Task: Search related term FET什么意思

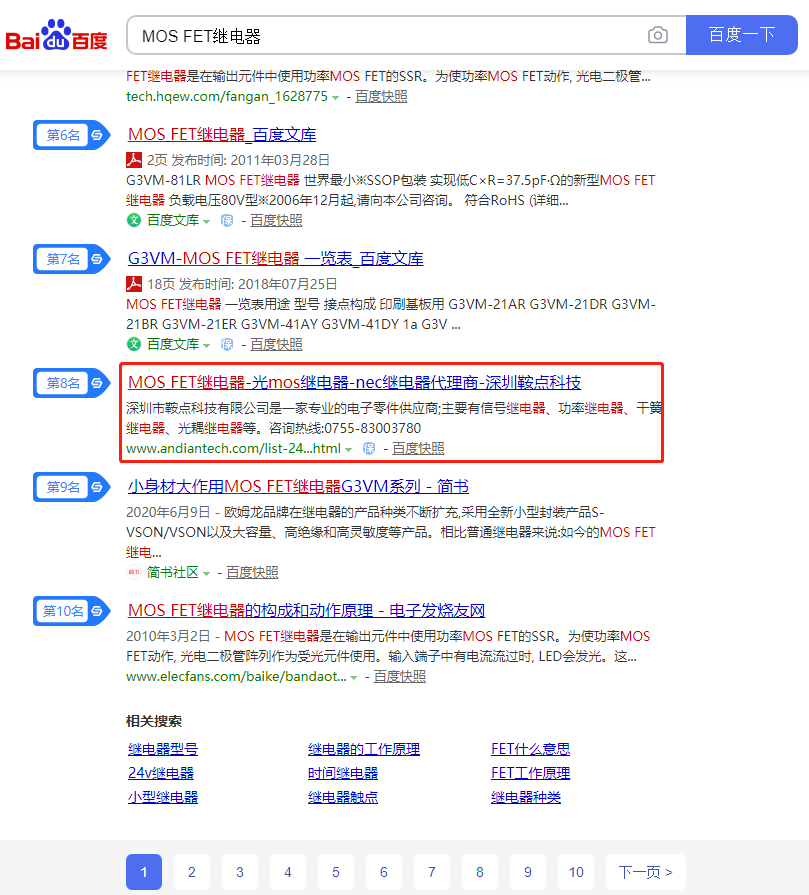Action: (x=531, y=749)
